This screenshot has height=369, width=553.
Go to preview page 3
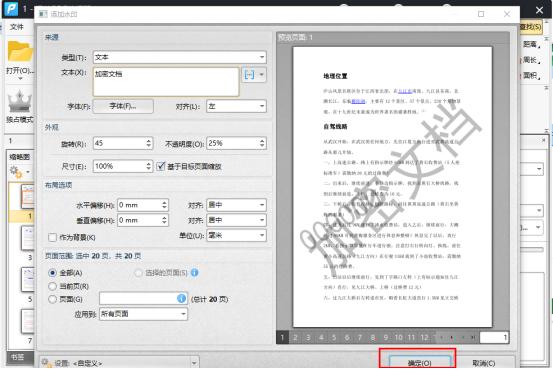tap(308, 338)
